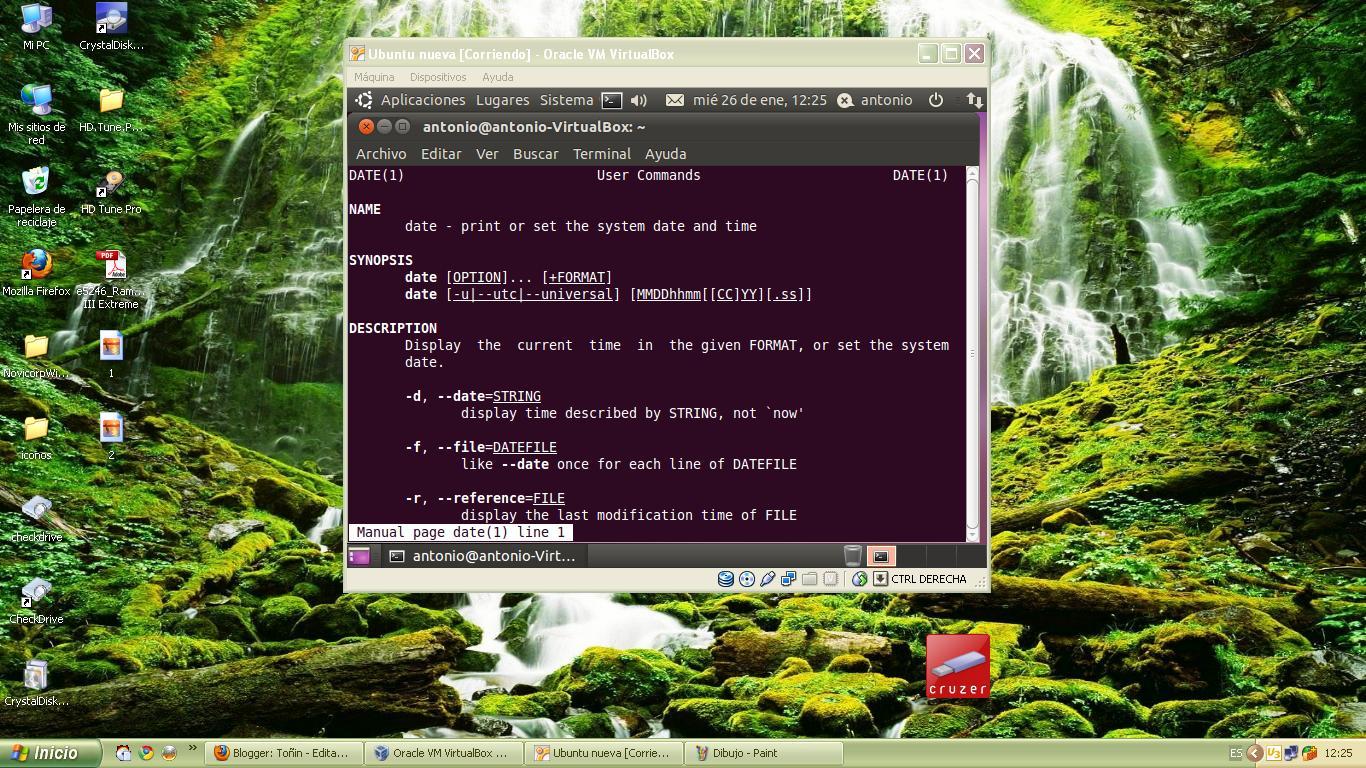Click the chat status icon beside antonio
Image resolution: width=1366 pixels, height=768 pixels.
(845, 100)
